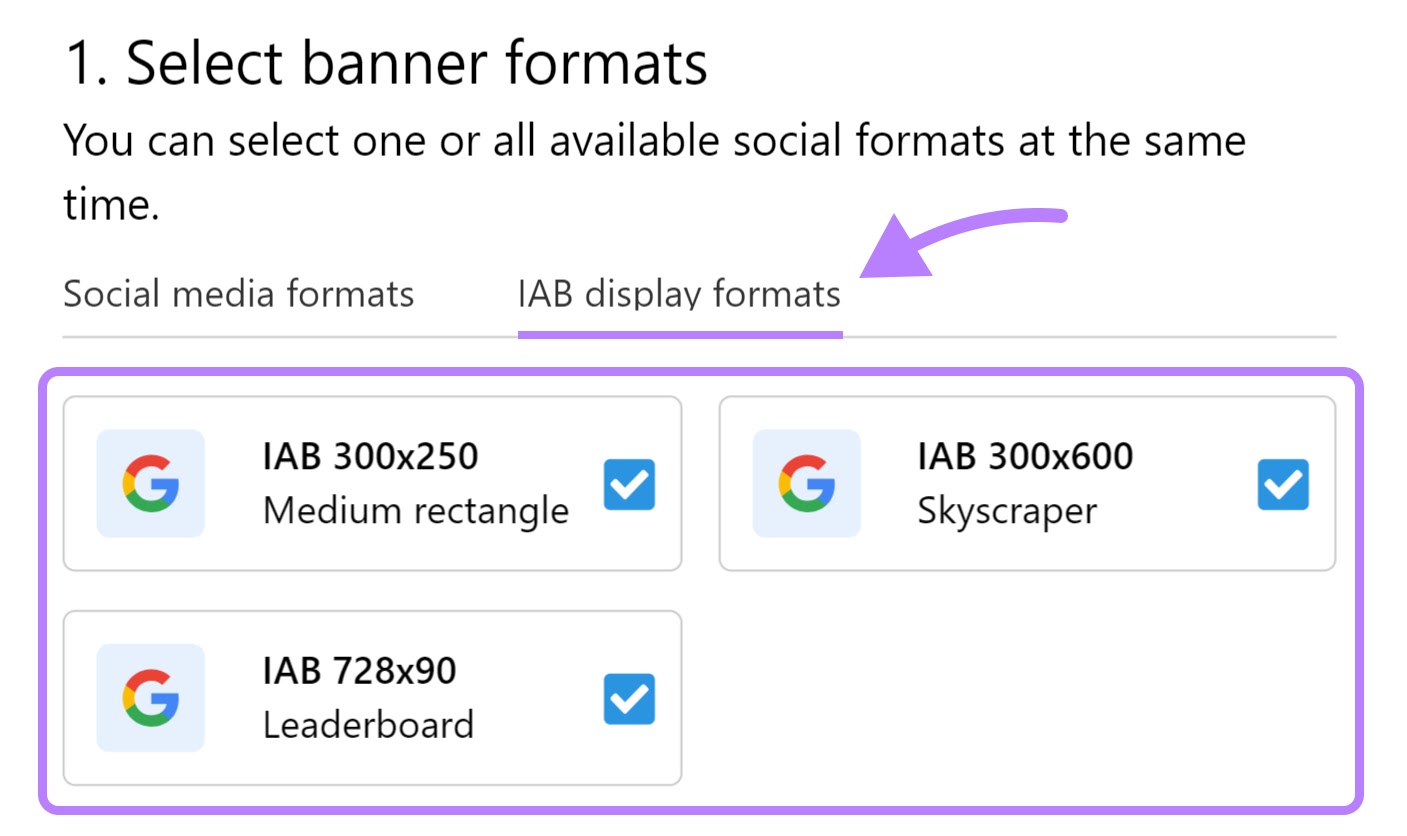
Task: Uncheck the IAB 300x600 checkbox
Action: [1283, 485]
